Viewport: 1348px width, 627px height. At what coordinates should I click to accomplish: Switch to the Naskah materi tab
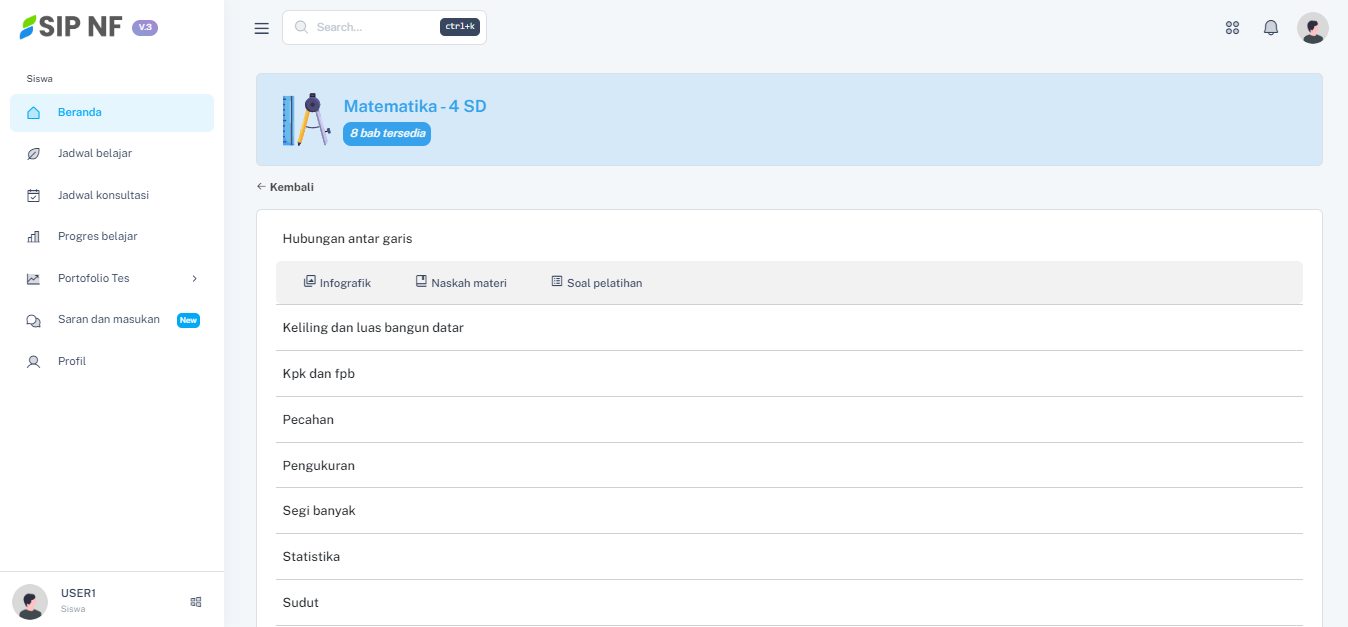[461, 283]
